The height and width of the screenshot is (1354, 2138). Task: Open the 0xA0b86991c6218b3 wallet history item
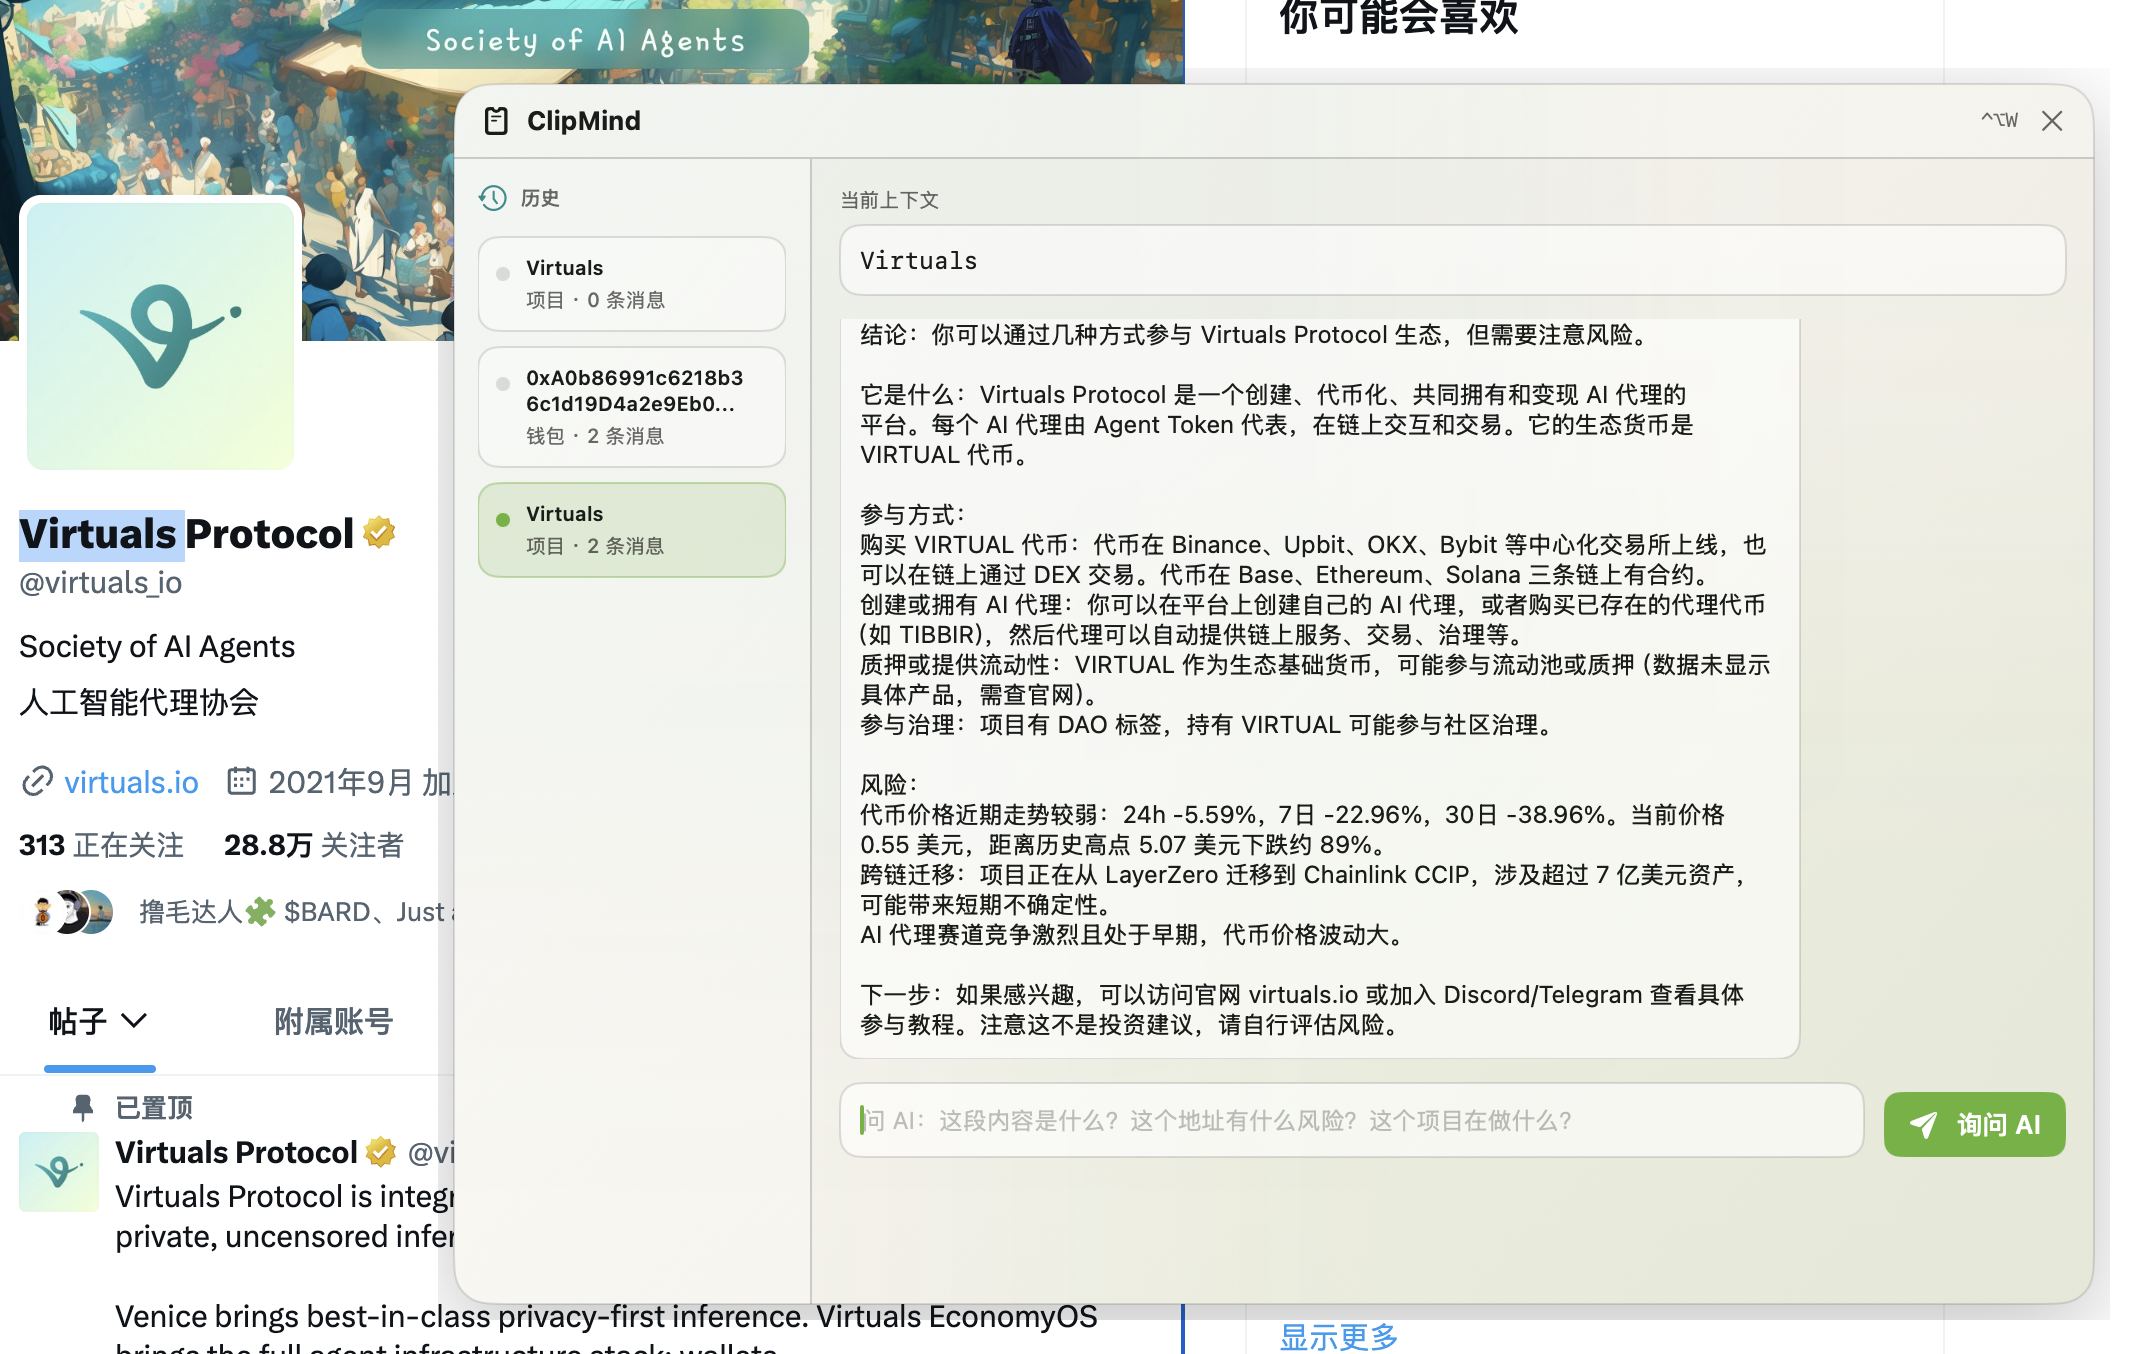coord(632,407)
